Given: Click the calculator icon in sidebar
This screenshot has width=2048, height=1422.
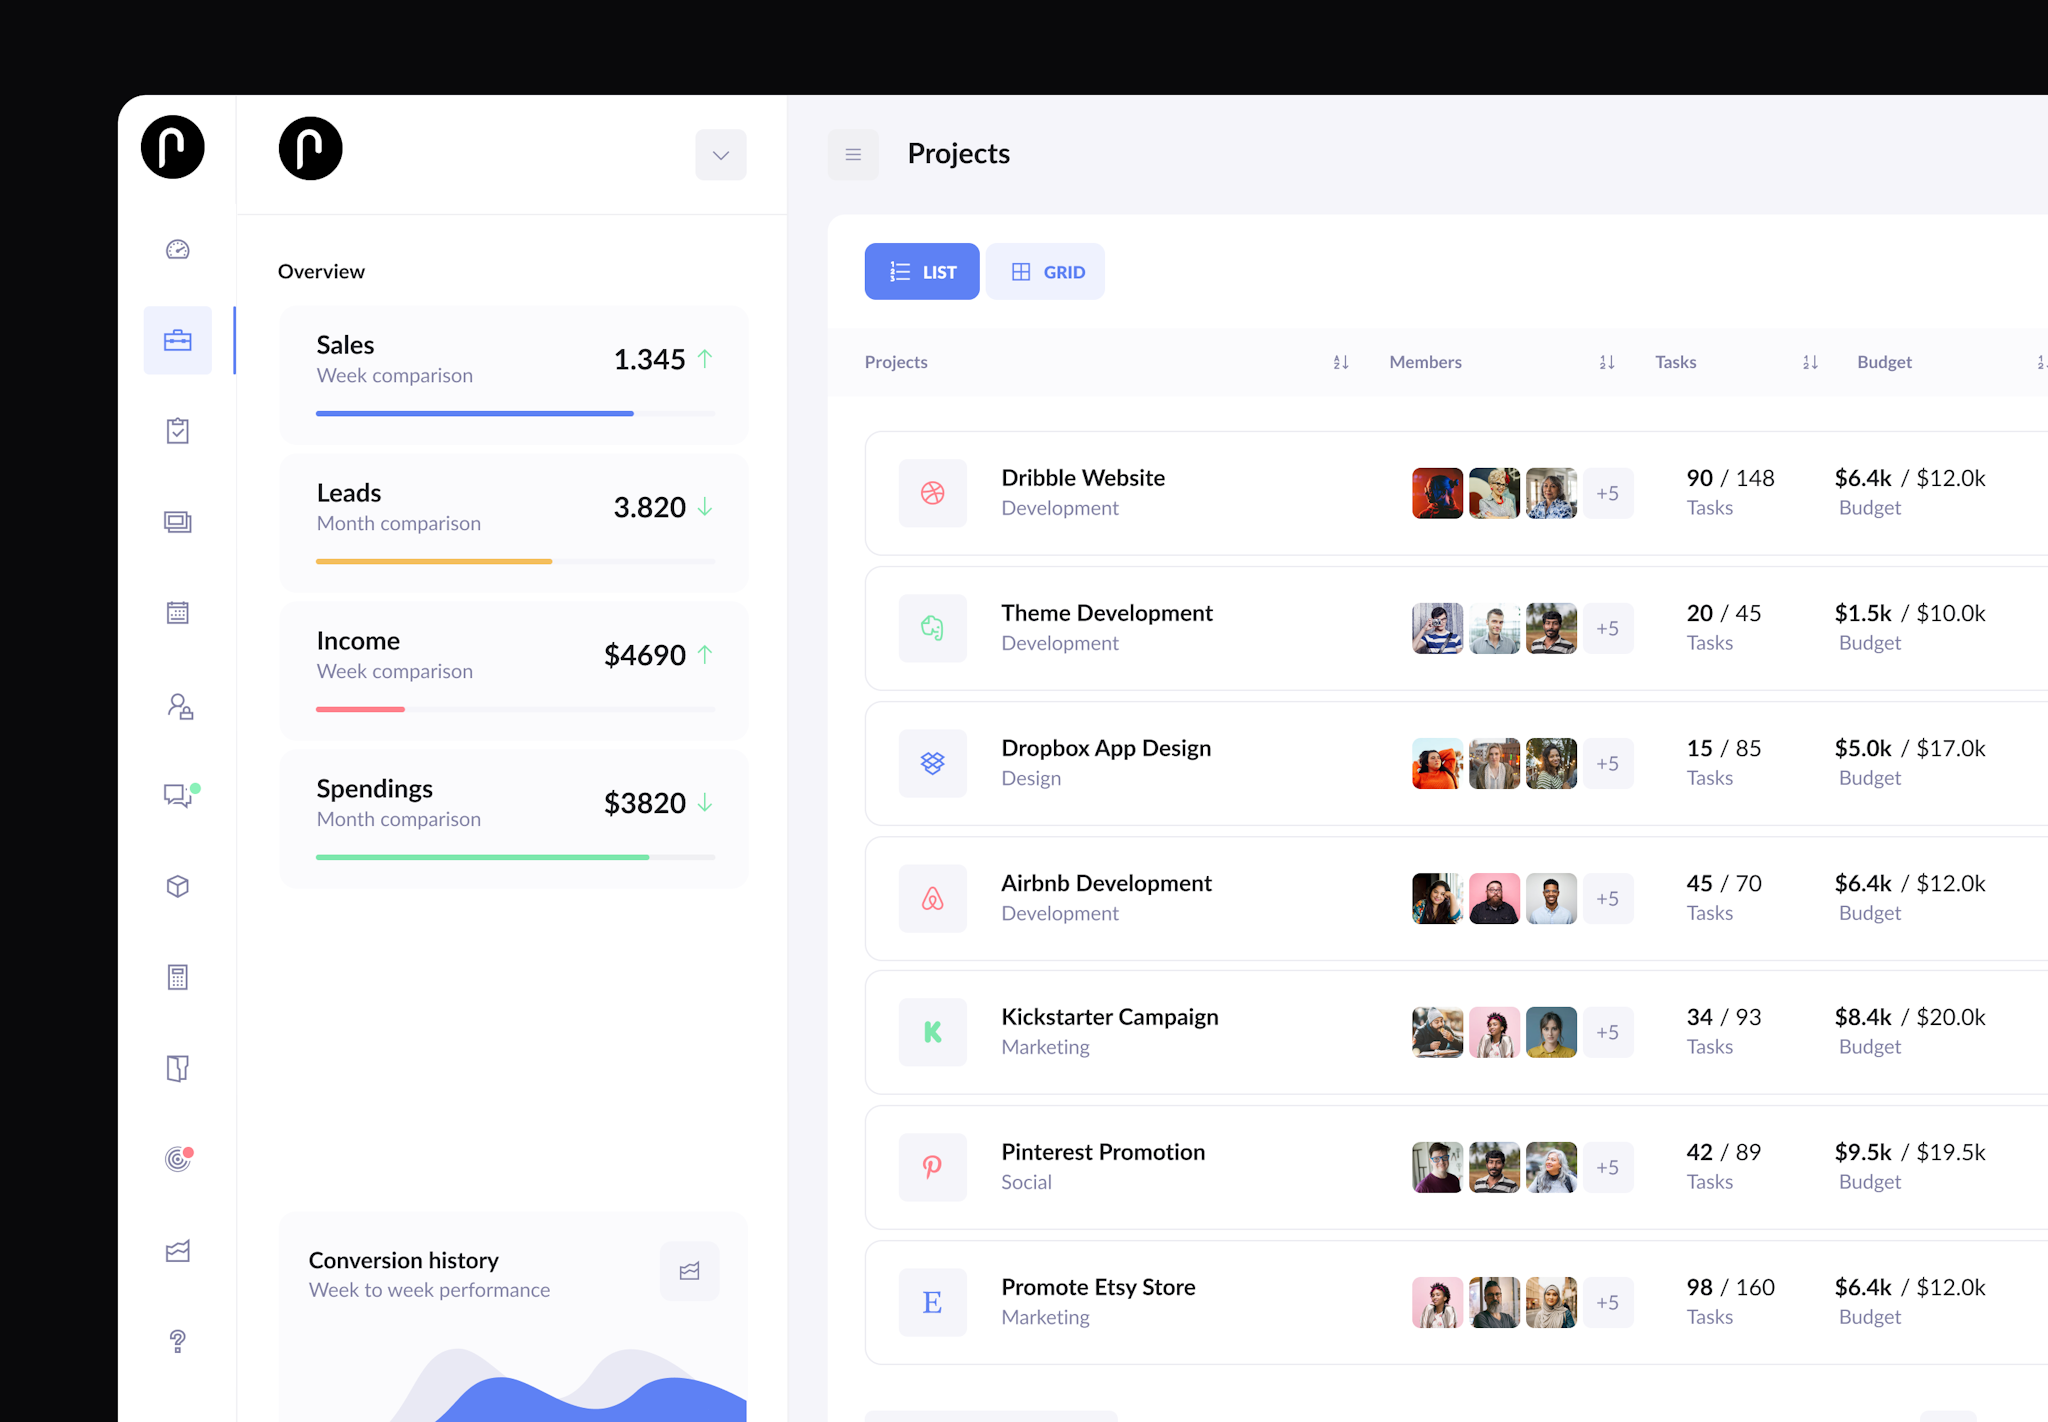Looking at the screenshot, I should (x=178, y=977).
